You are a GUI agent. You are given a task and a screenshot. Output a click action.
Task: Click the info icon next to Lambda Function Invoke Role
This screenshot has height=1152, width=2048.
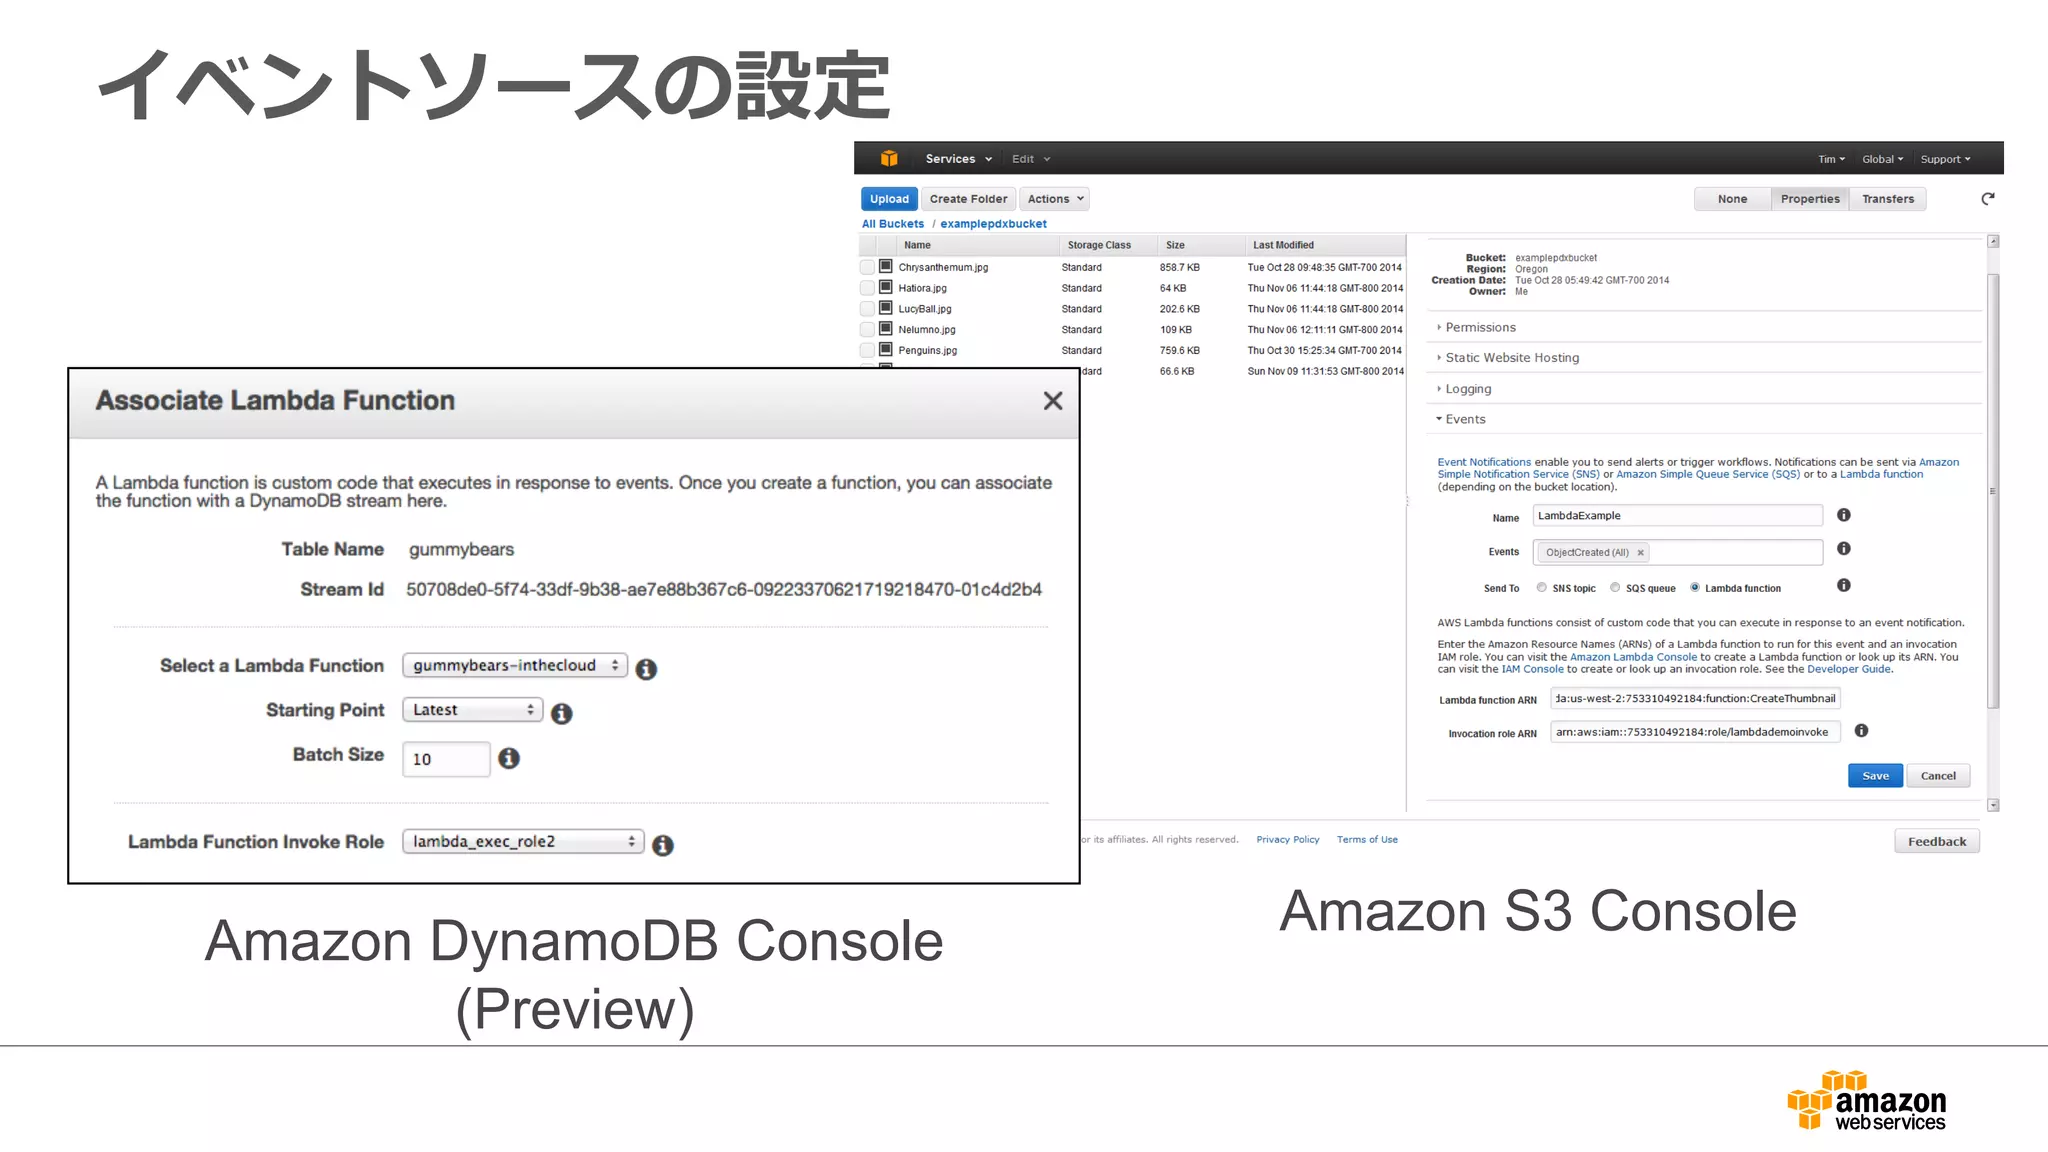pyautogui.click(x=662, y=845)
